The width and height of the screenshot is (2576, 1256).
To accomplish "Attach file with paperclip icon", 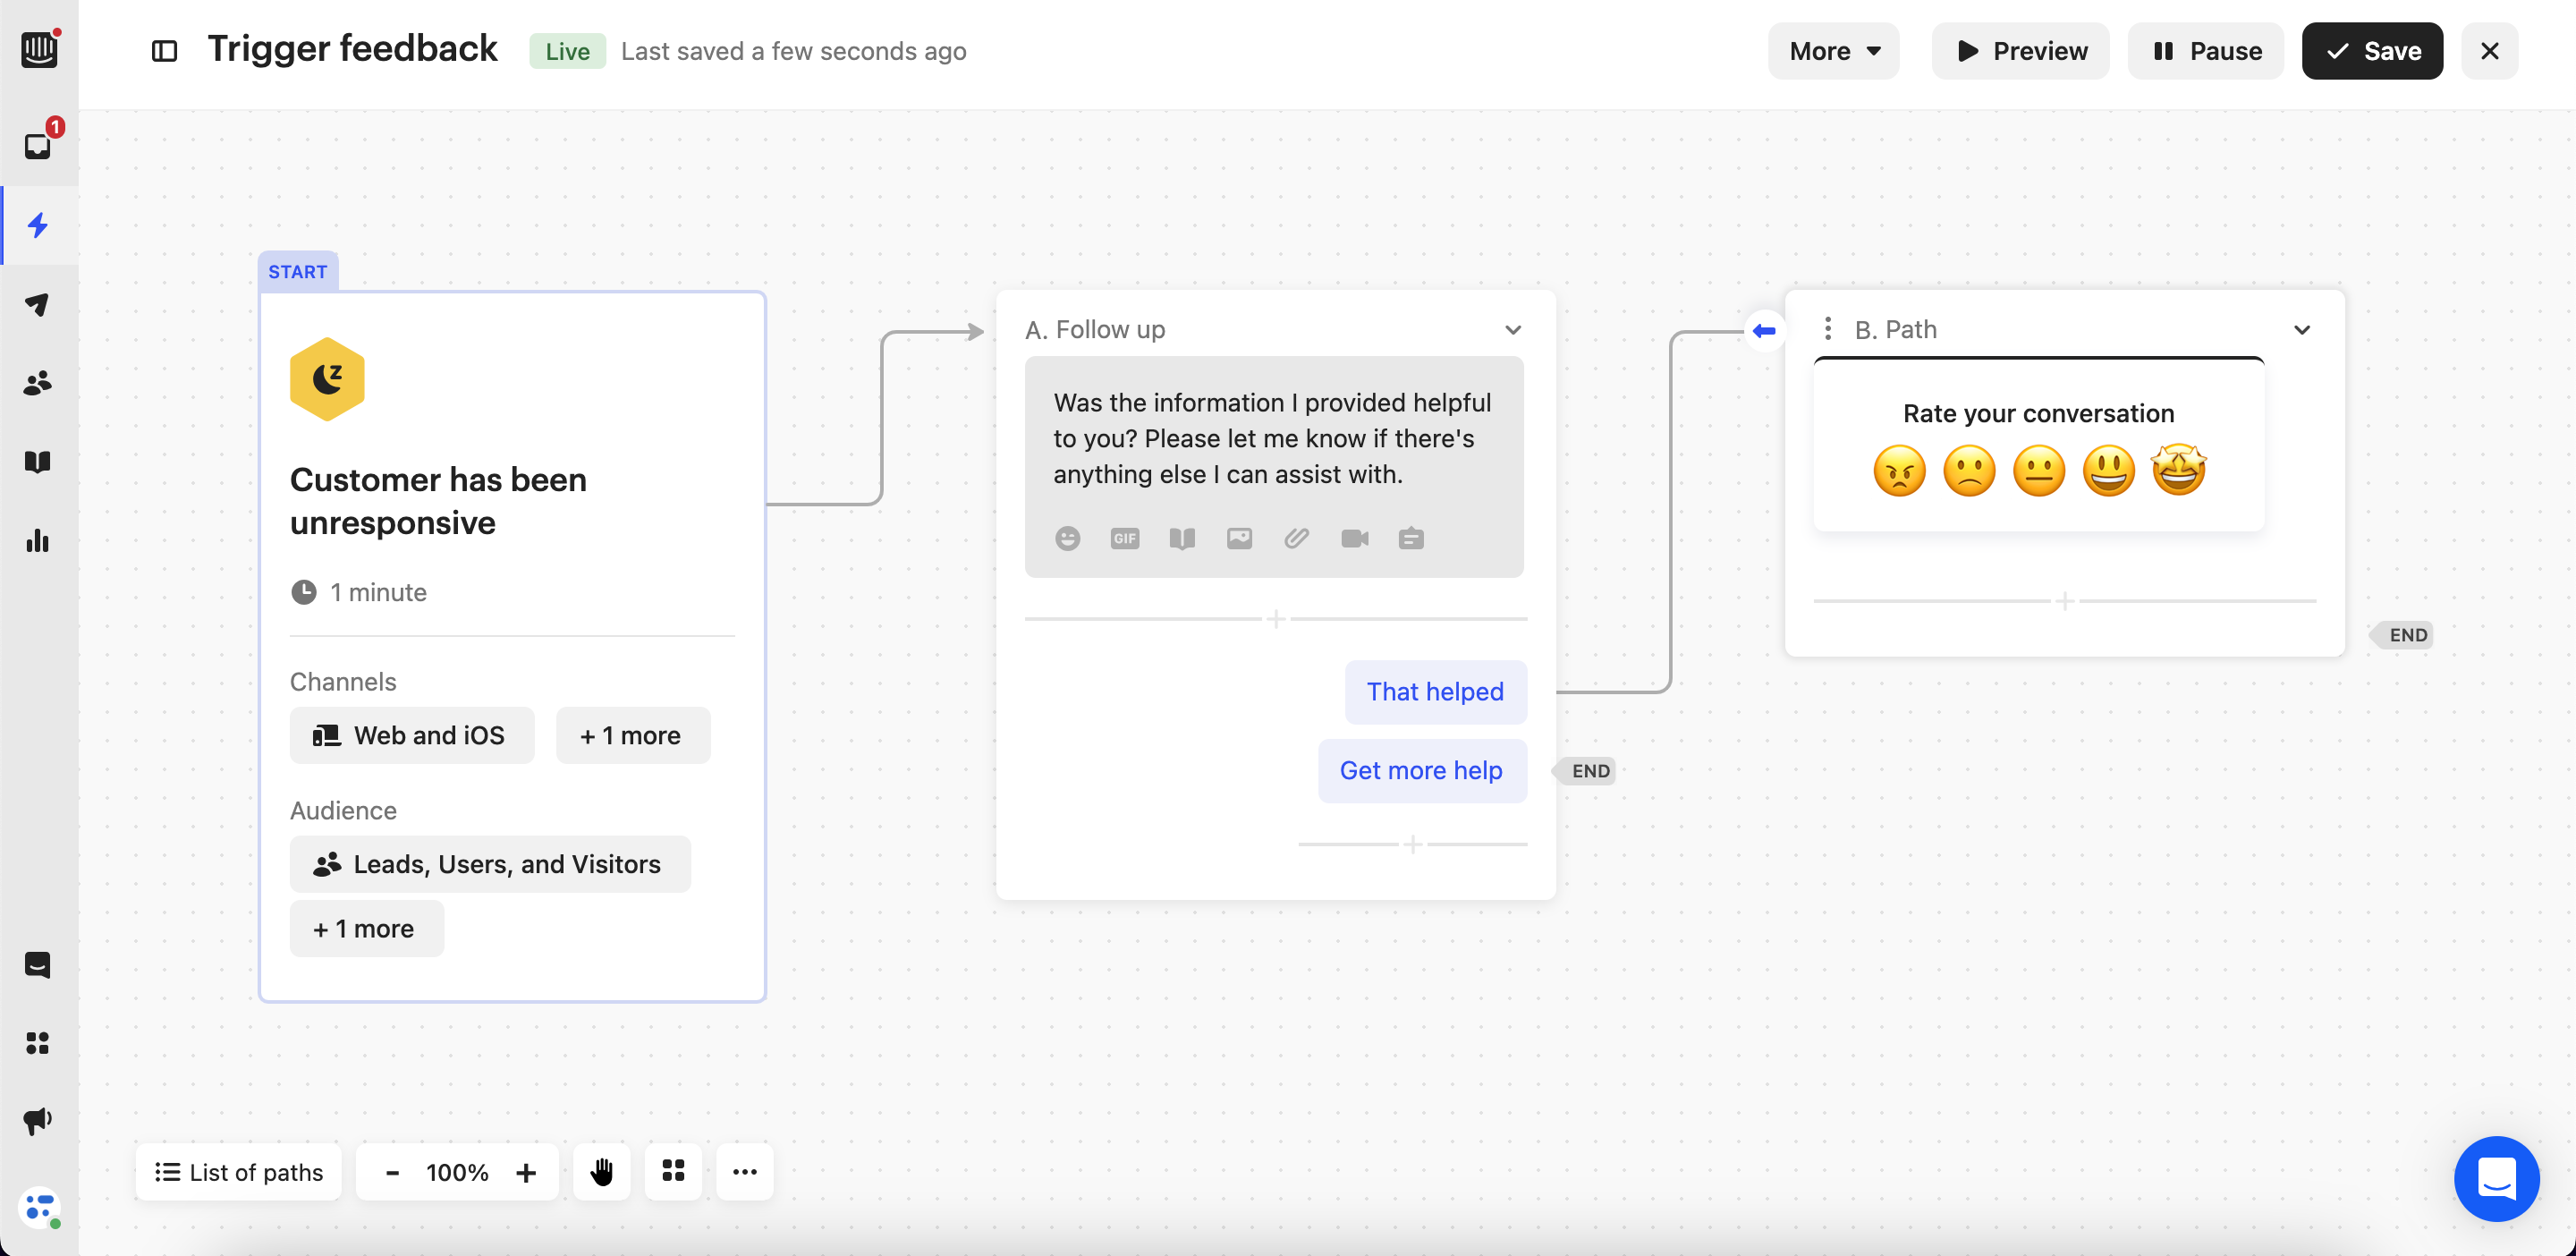I will (x=1296, y=538).
